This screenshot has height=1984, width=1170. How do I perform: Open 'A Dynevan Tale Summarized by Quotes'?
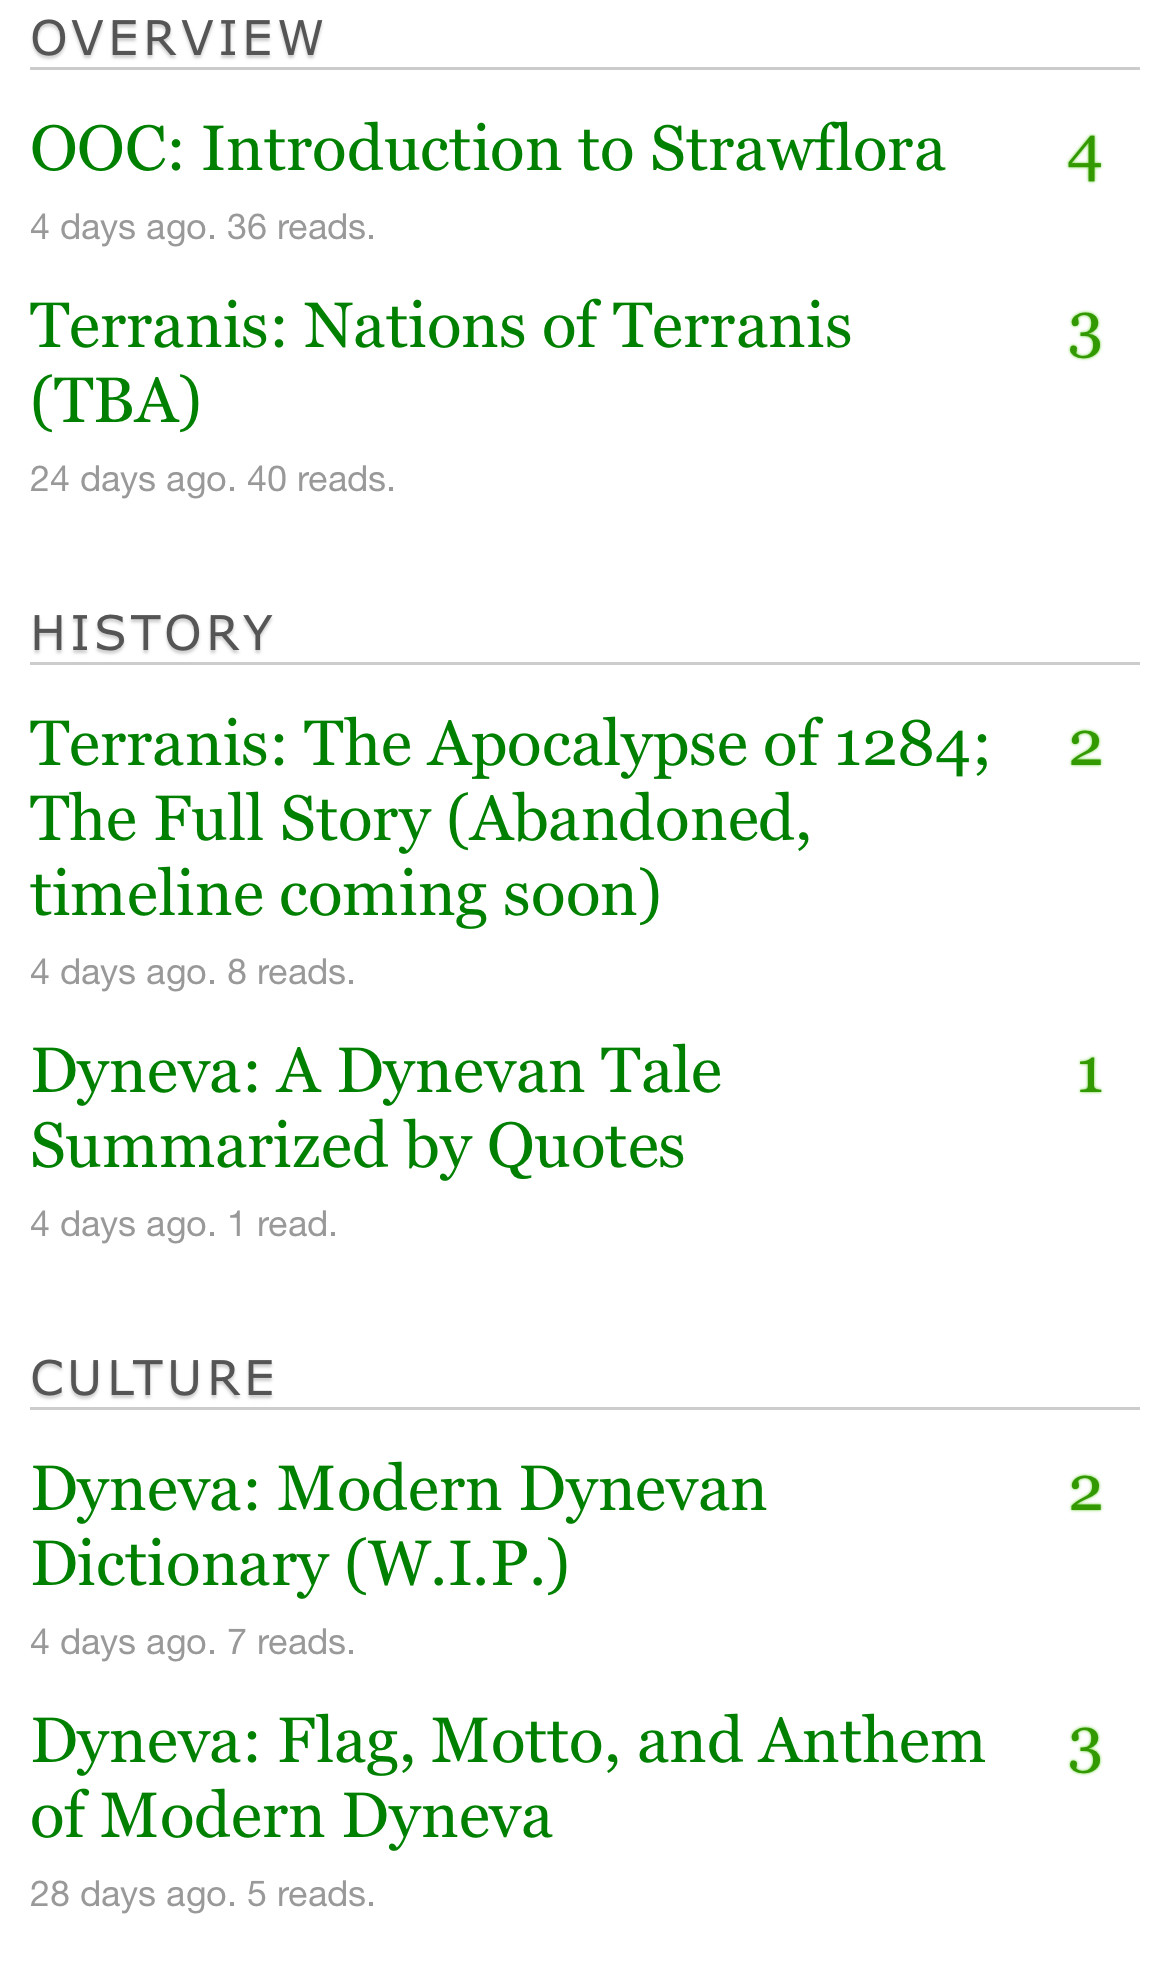[376, 1108]
